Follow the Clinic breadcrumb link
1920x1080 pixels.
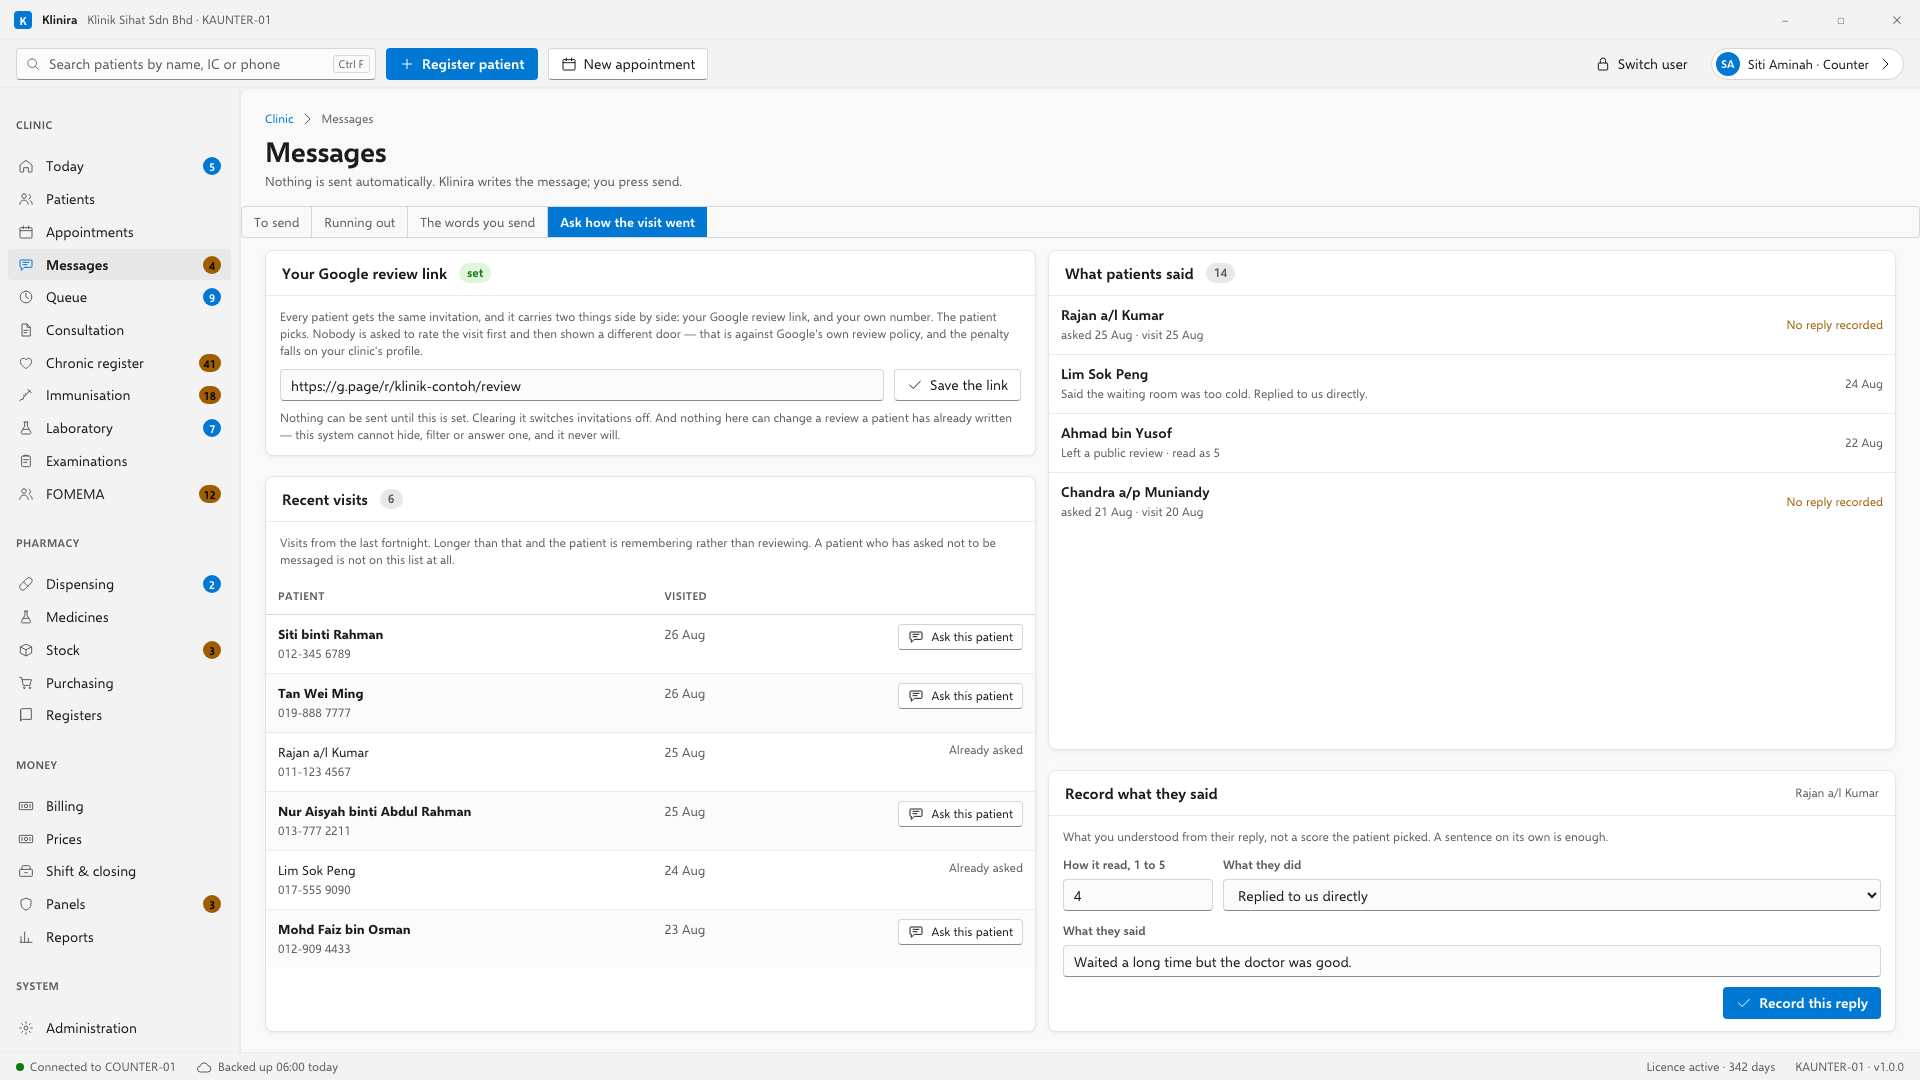(279, 119)
